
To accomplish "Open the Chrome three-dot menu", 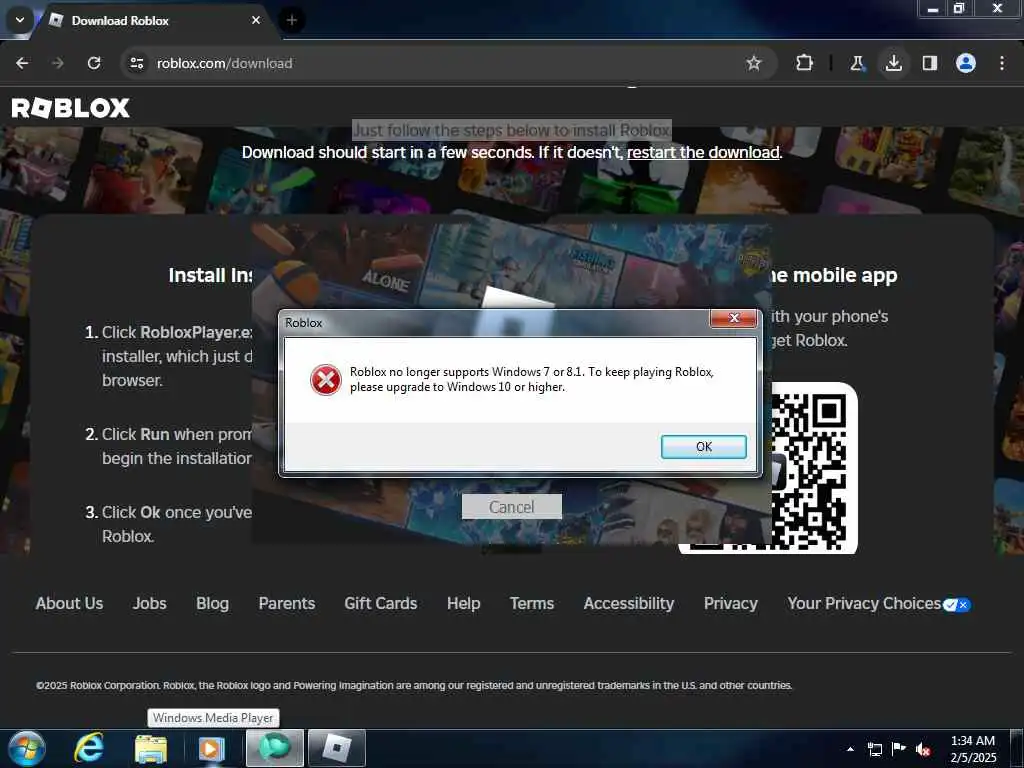I will (x=1002, y=63).
